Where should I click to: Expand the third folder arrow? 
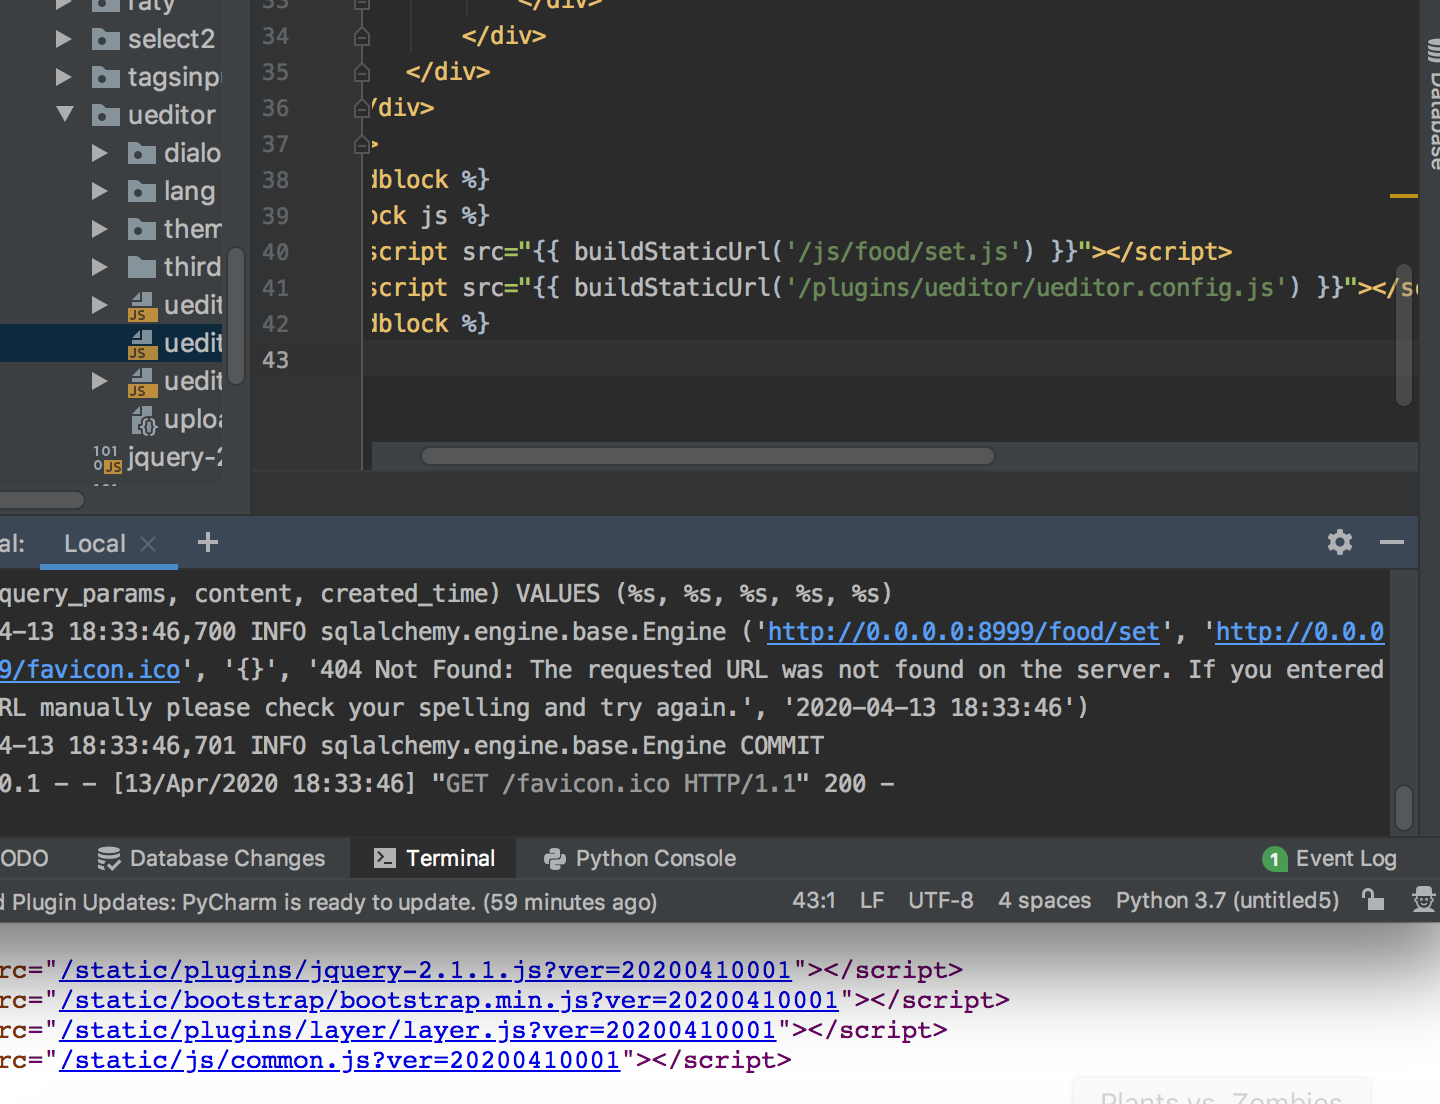[100, 267]
